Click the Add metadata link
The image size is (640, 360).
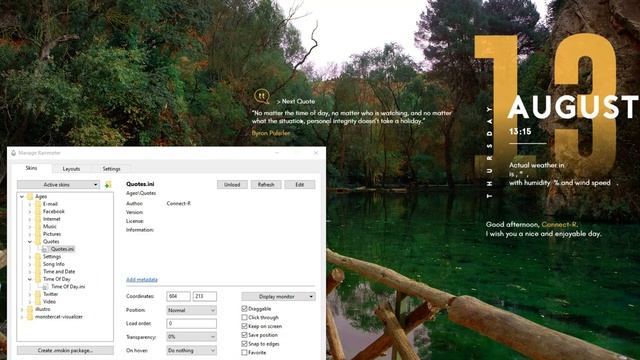point(142,280)
